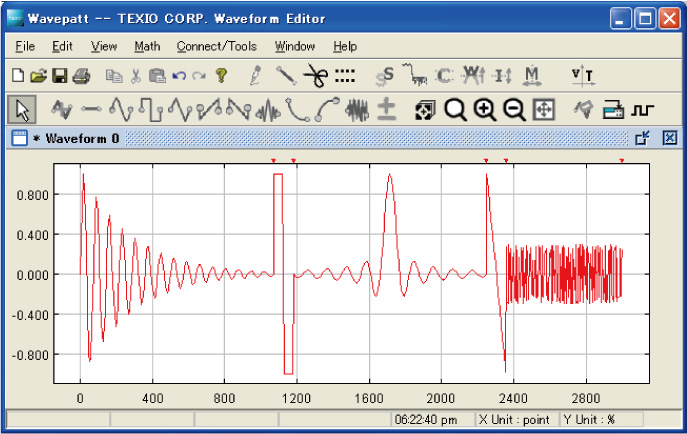This screenshot has height=434, width=687.
Task: Insert a rising ramp waveform
Action: (x=209, y=109)
